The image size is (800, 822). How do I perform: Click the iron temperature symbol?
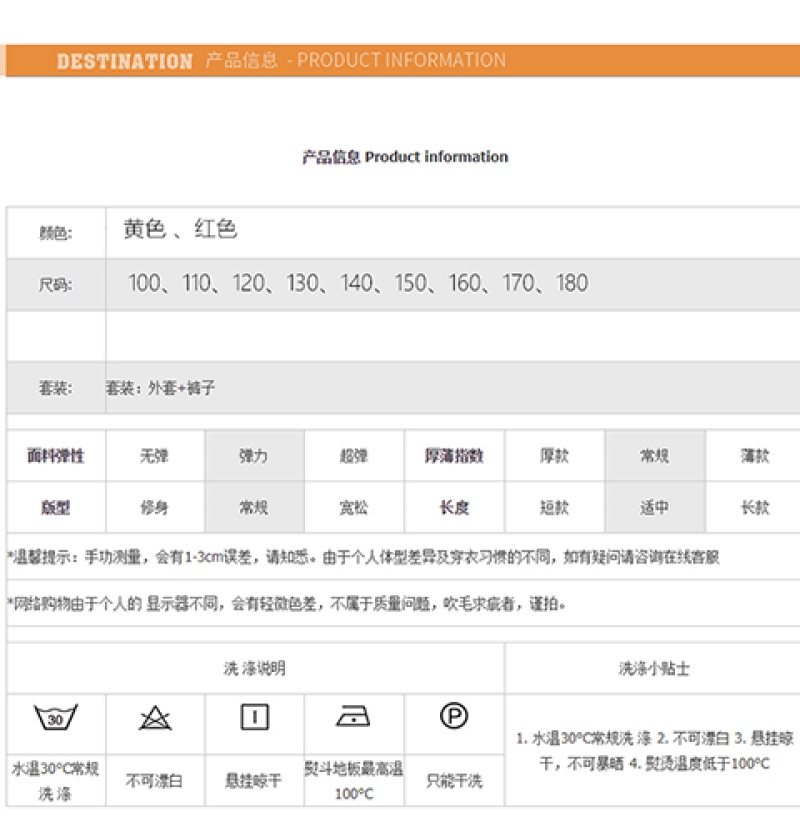coord(354,717)
